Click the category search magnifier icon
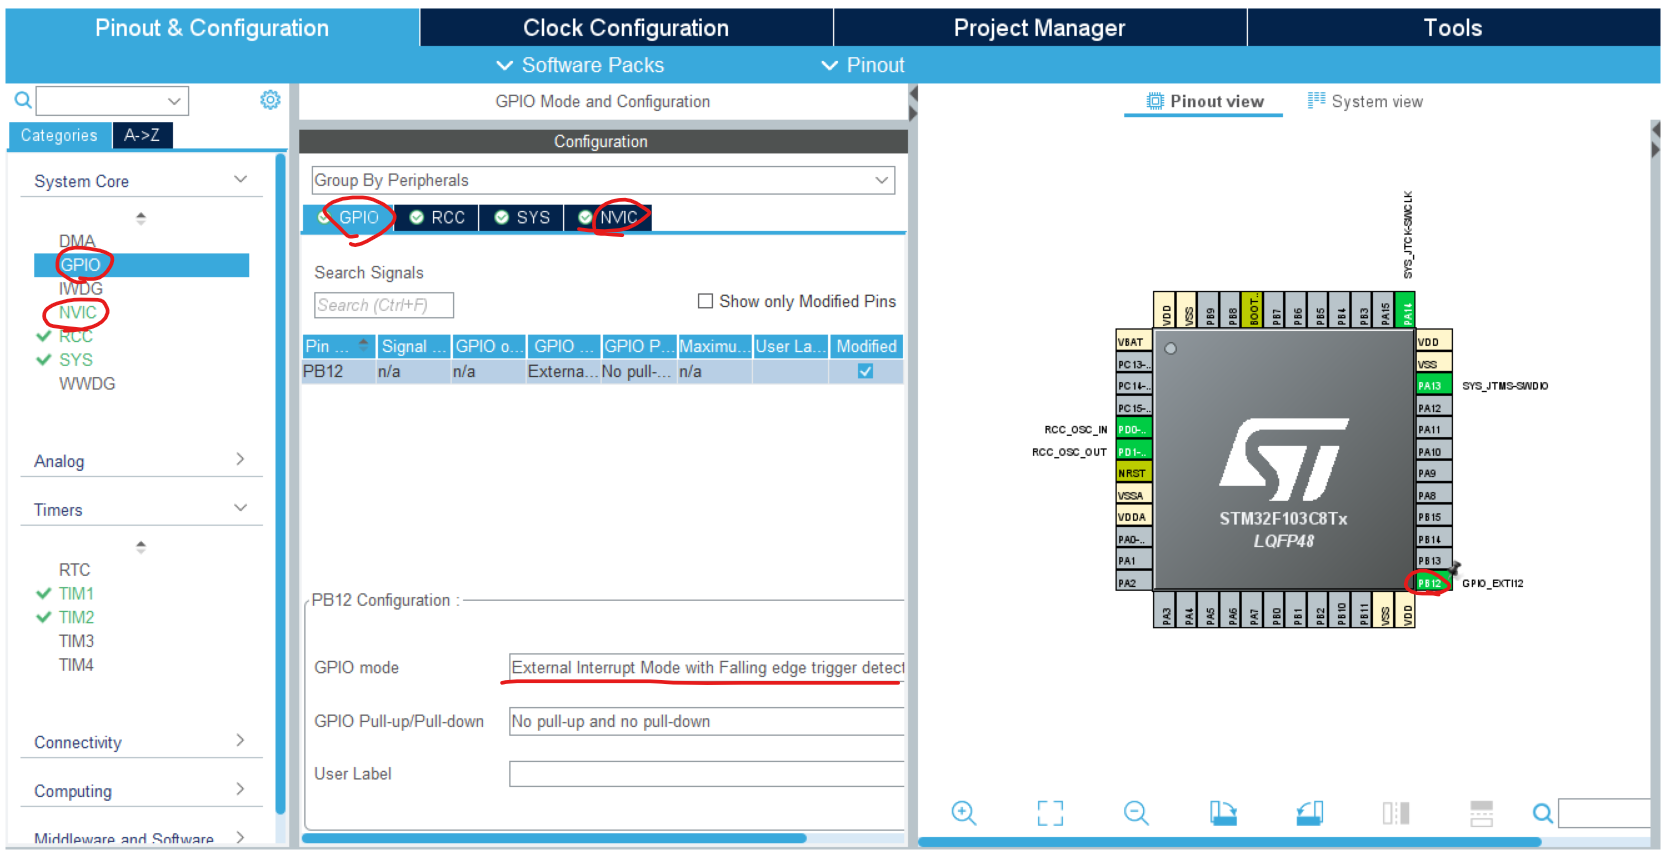Image resolution: width=1666 pixels, height=858 pixels. click(22, 100)
